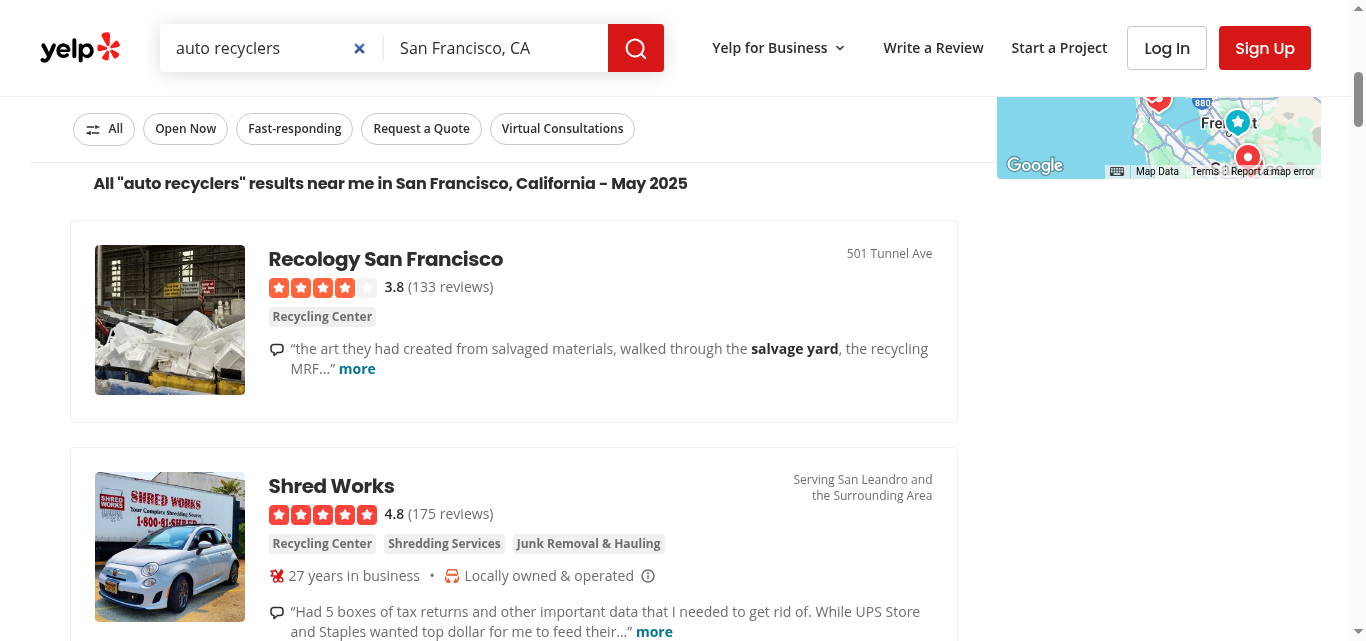Click the speech bubble icon in Recology review
Image resolution: width=1366 pixels, height=641 pixels.
click(277, 350)
